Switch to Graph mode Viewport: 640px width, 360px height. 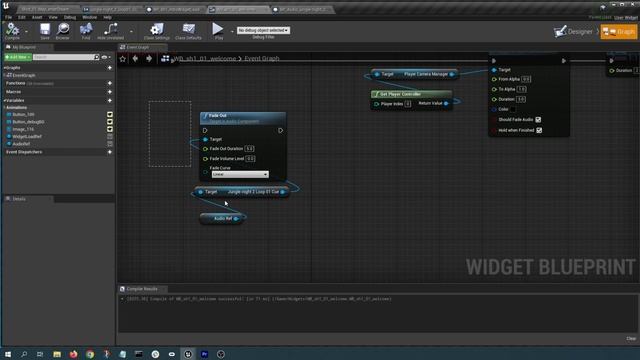pos(619,31)
